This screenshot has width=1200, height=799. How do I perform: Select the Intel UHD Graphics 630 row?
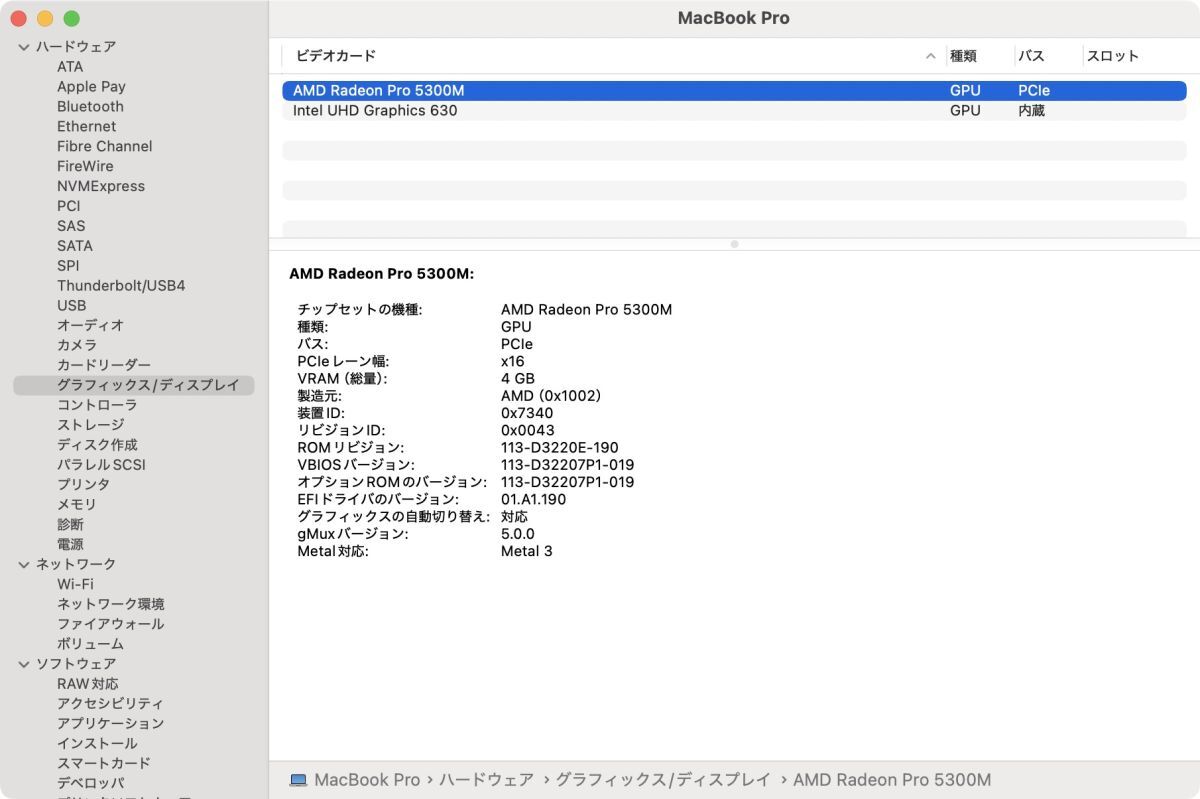734,111
